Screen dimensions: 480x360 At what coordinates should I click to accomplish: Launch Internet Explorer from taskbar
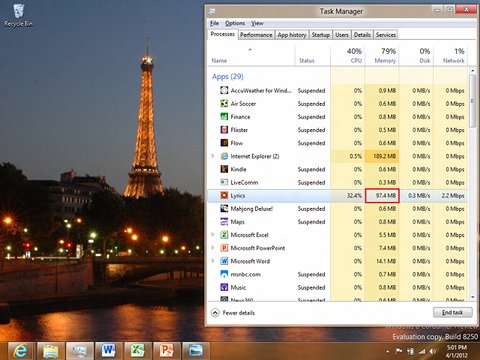tap(21, 351)
